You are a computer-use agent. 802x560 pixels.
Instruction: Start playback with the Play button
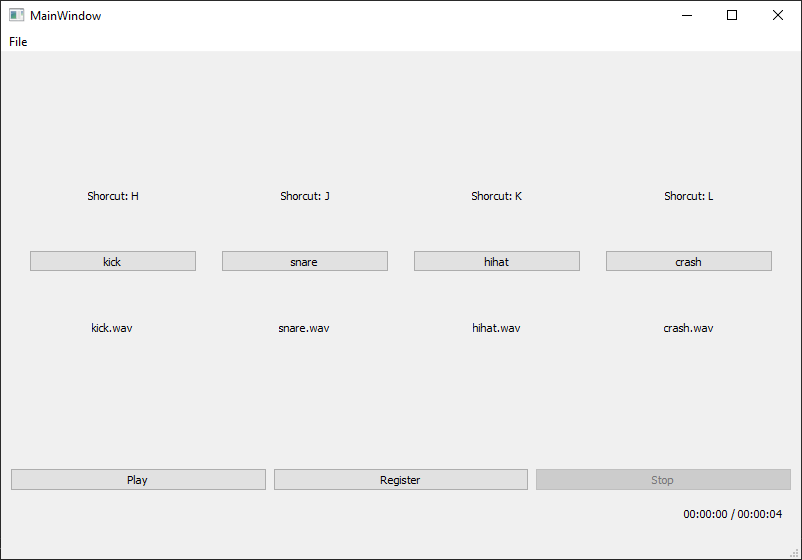point(138,480)
